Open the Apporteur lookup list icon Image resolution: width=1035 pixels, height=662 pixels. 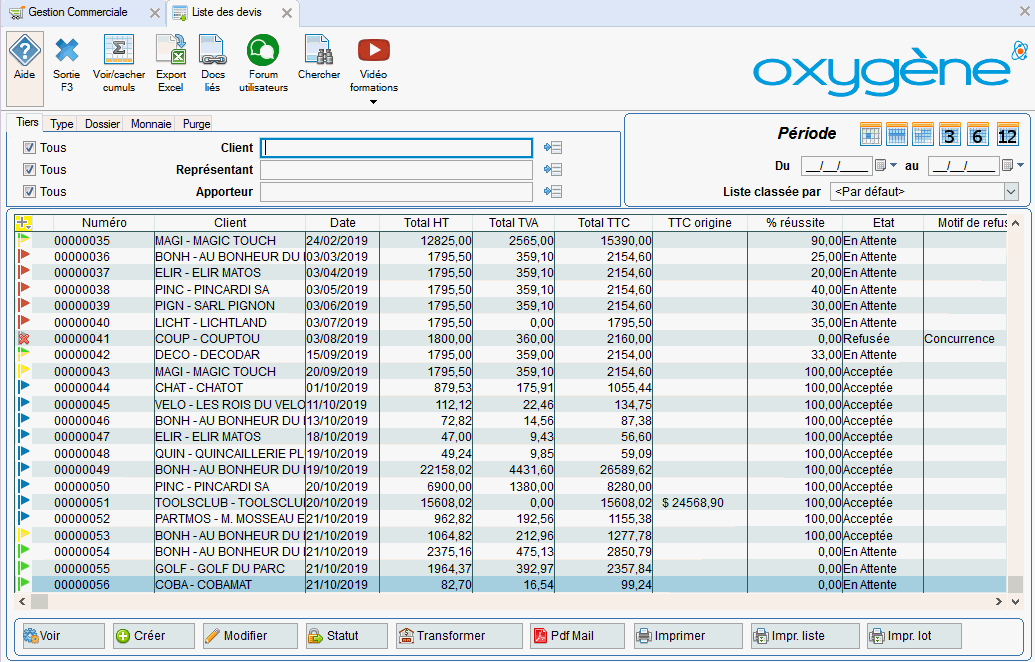pyautogui.click(x=553, y=191)
